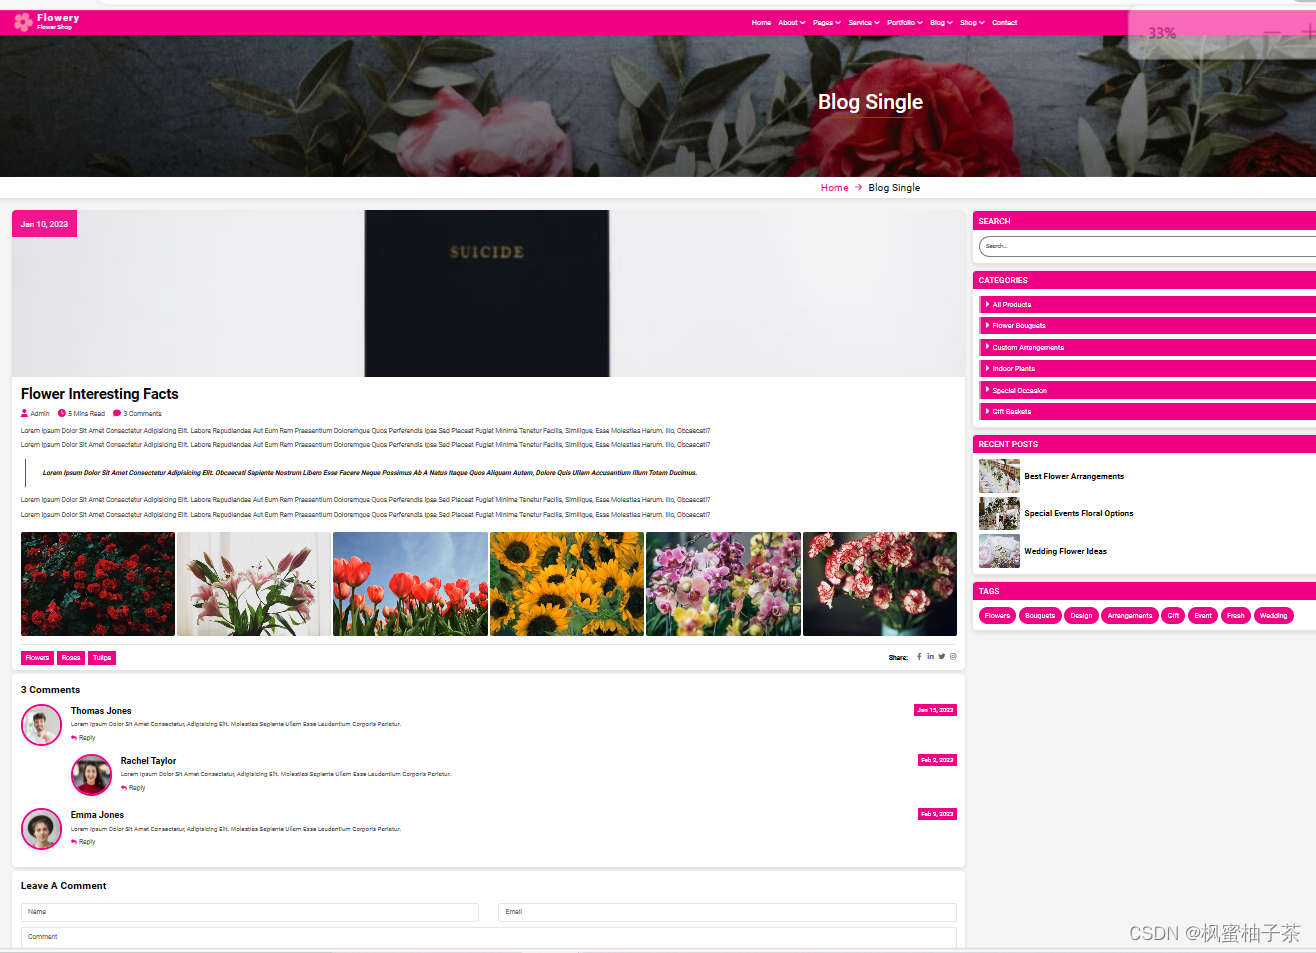Share post via Twitter icon
The width and height of the screenshot is (1316, 953).
click(941, 657)
